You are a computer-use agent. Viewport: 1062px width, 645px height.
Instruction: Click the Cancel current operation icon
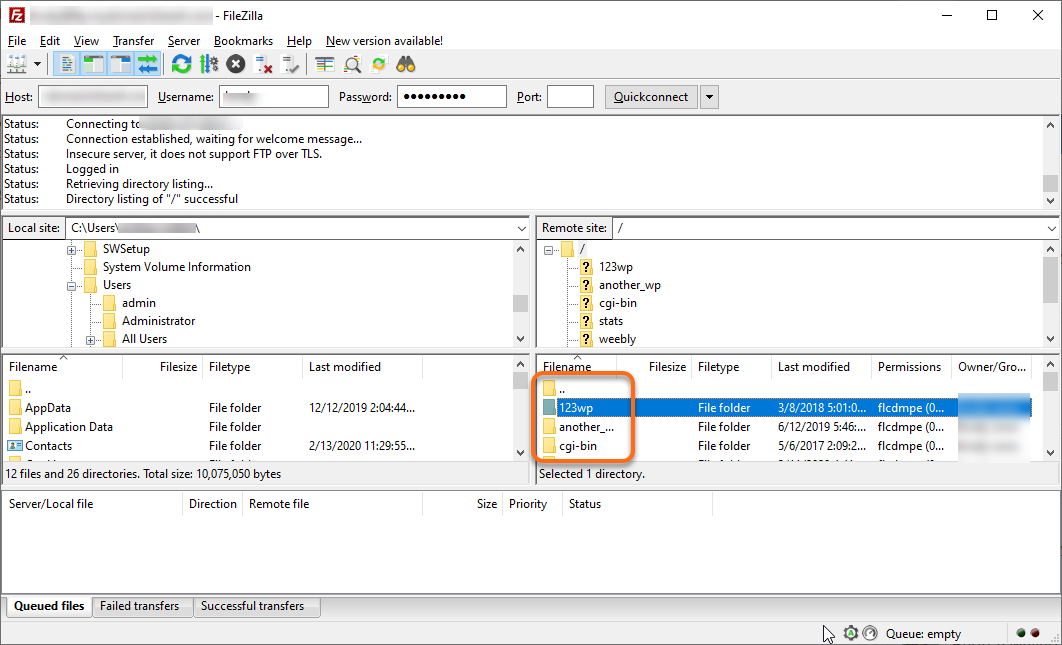[x=234, y=63]
